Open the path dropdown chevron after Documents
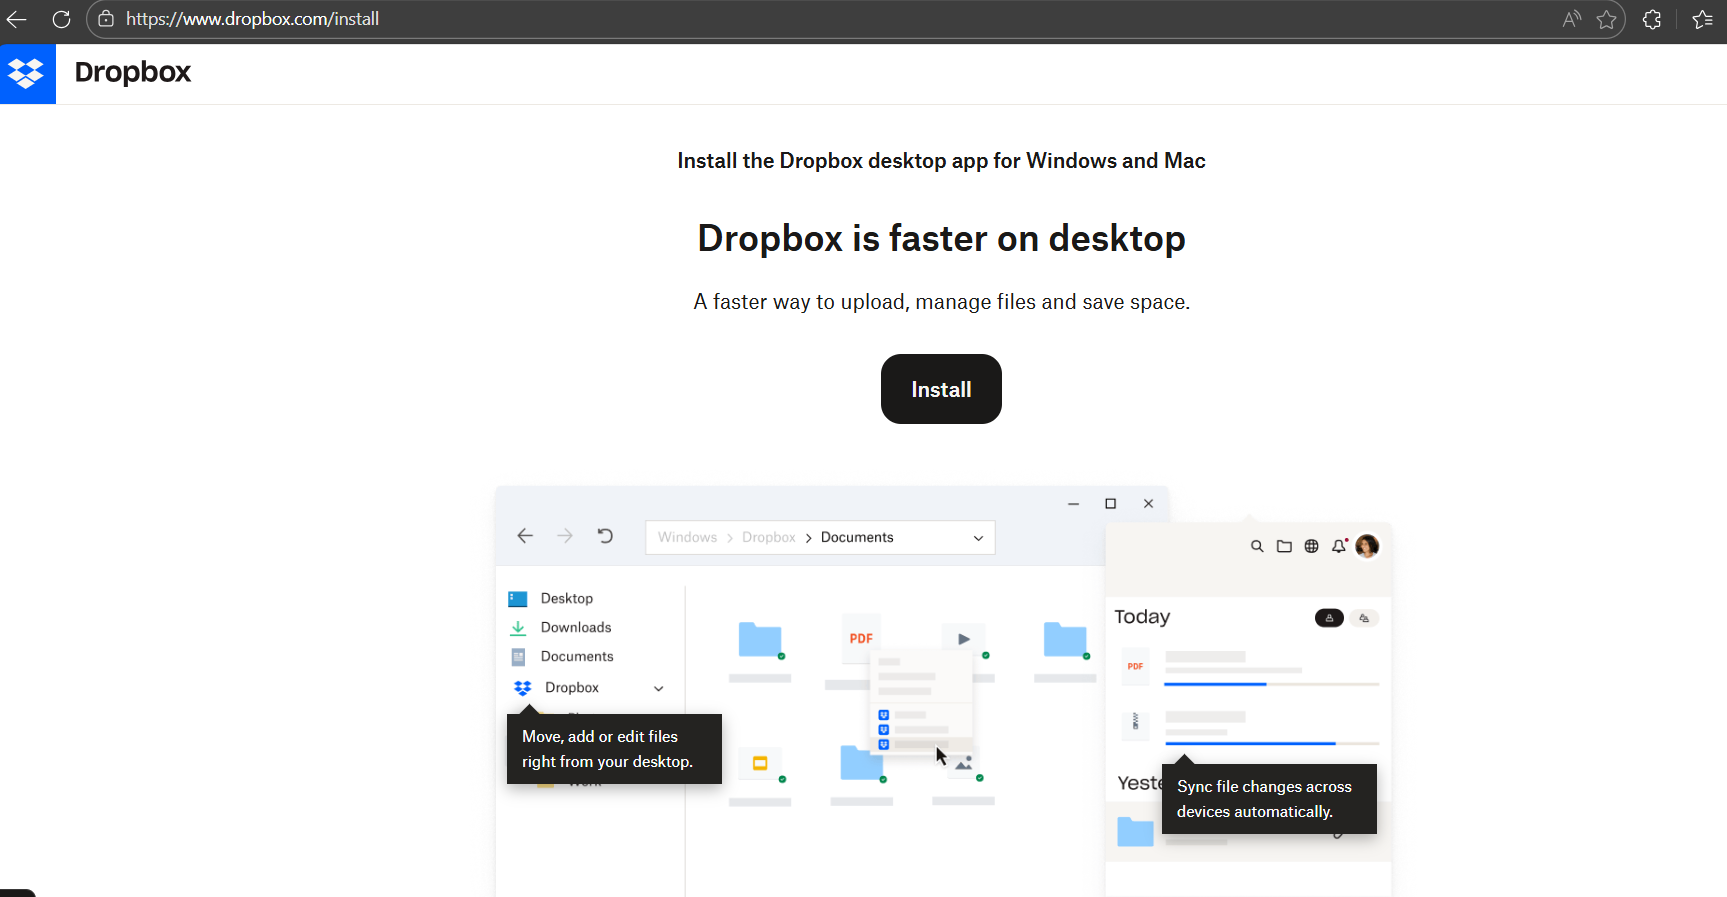The image size is (1727, 897). point(978,538)
